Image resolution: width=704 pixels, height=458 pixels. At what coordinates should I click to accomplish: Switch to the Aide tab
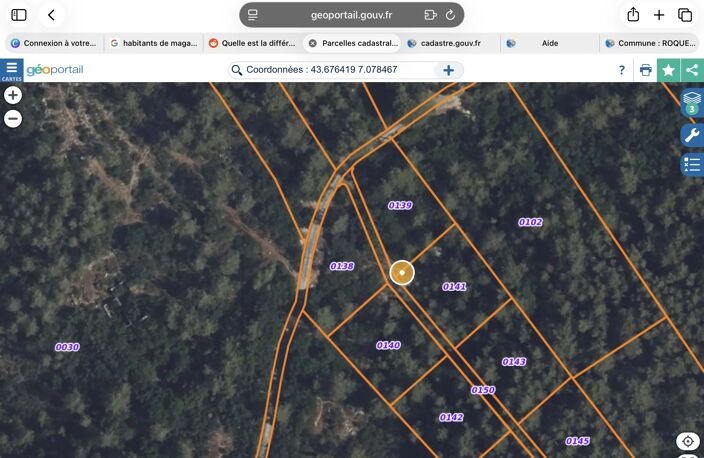point(550,43)
